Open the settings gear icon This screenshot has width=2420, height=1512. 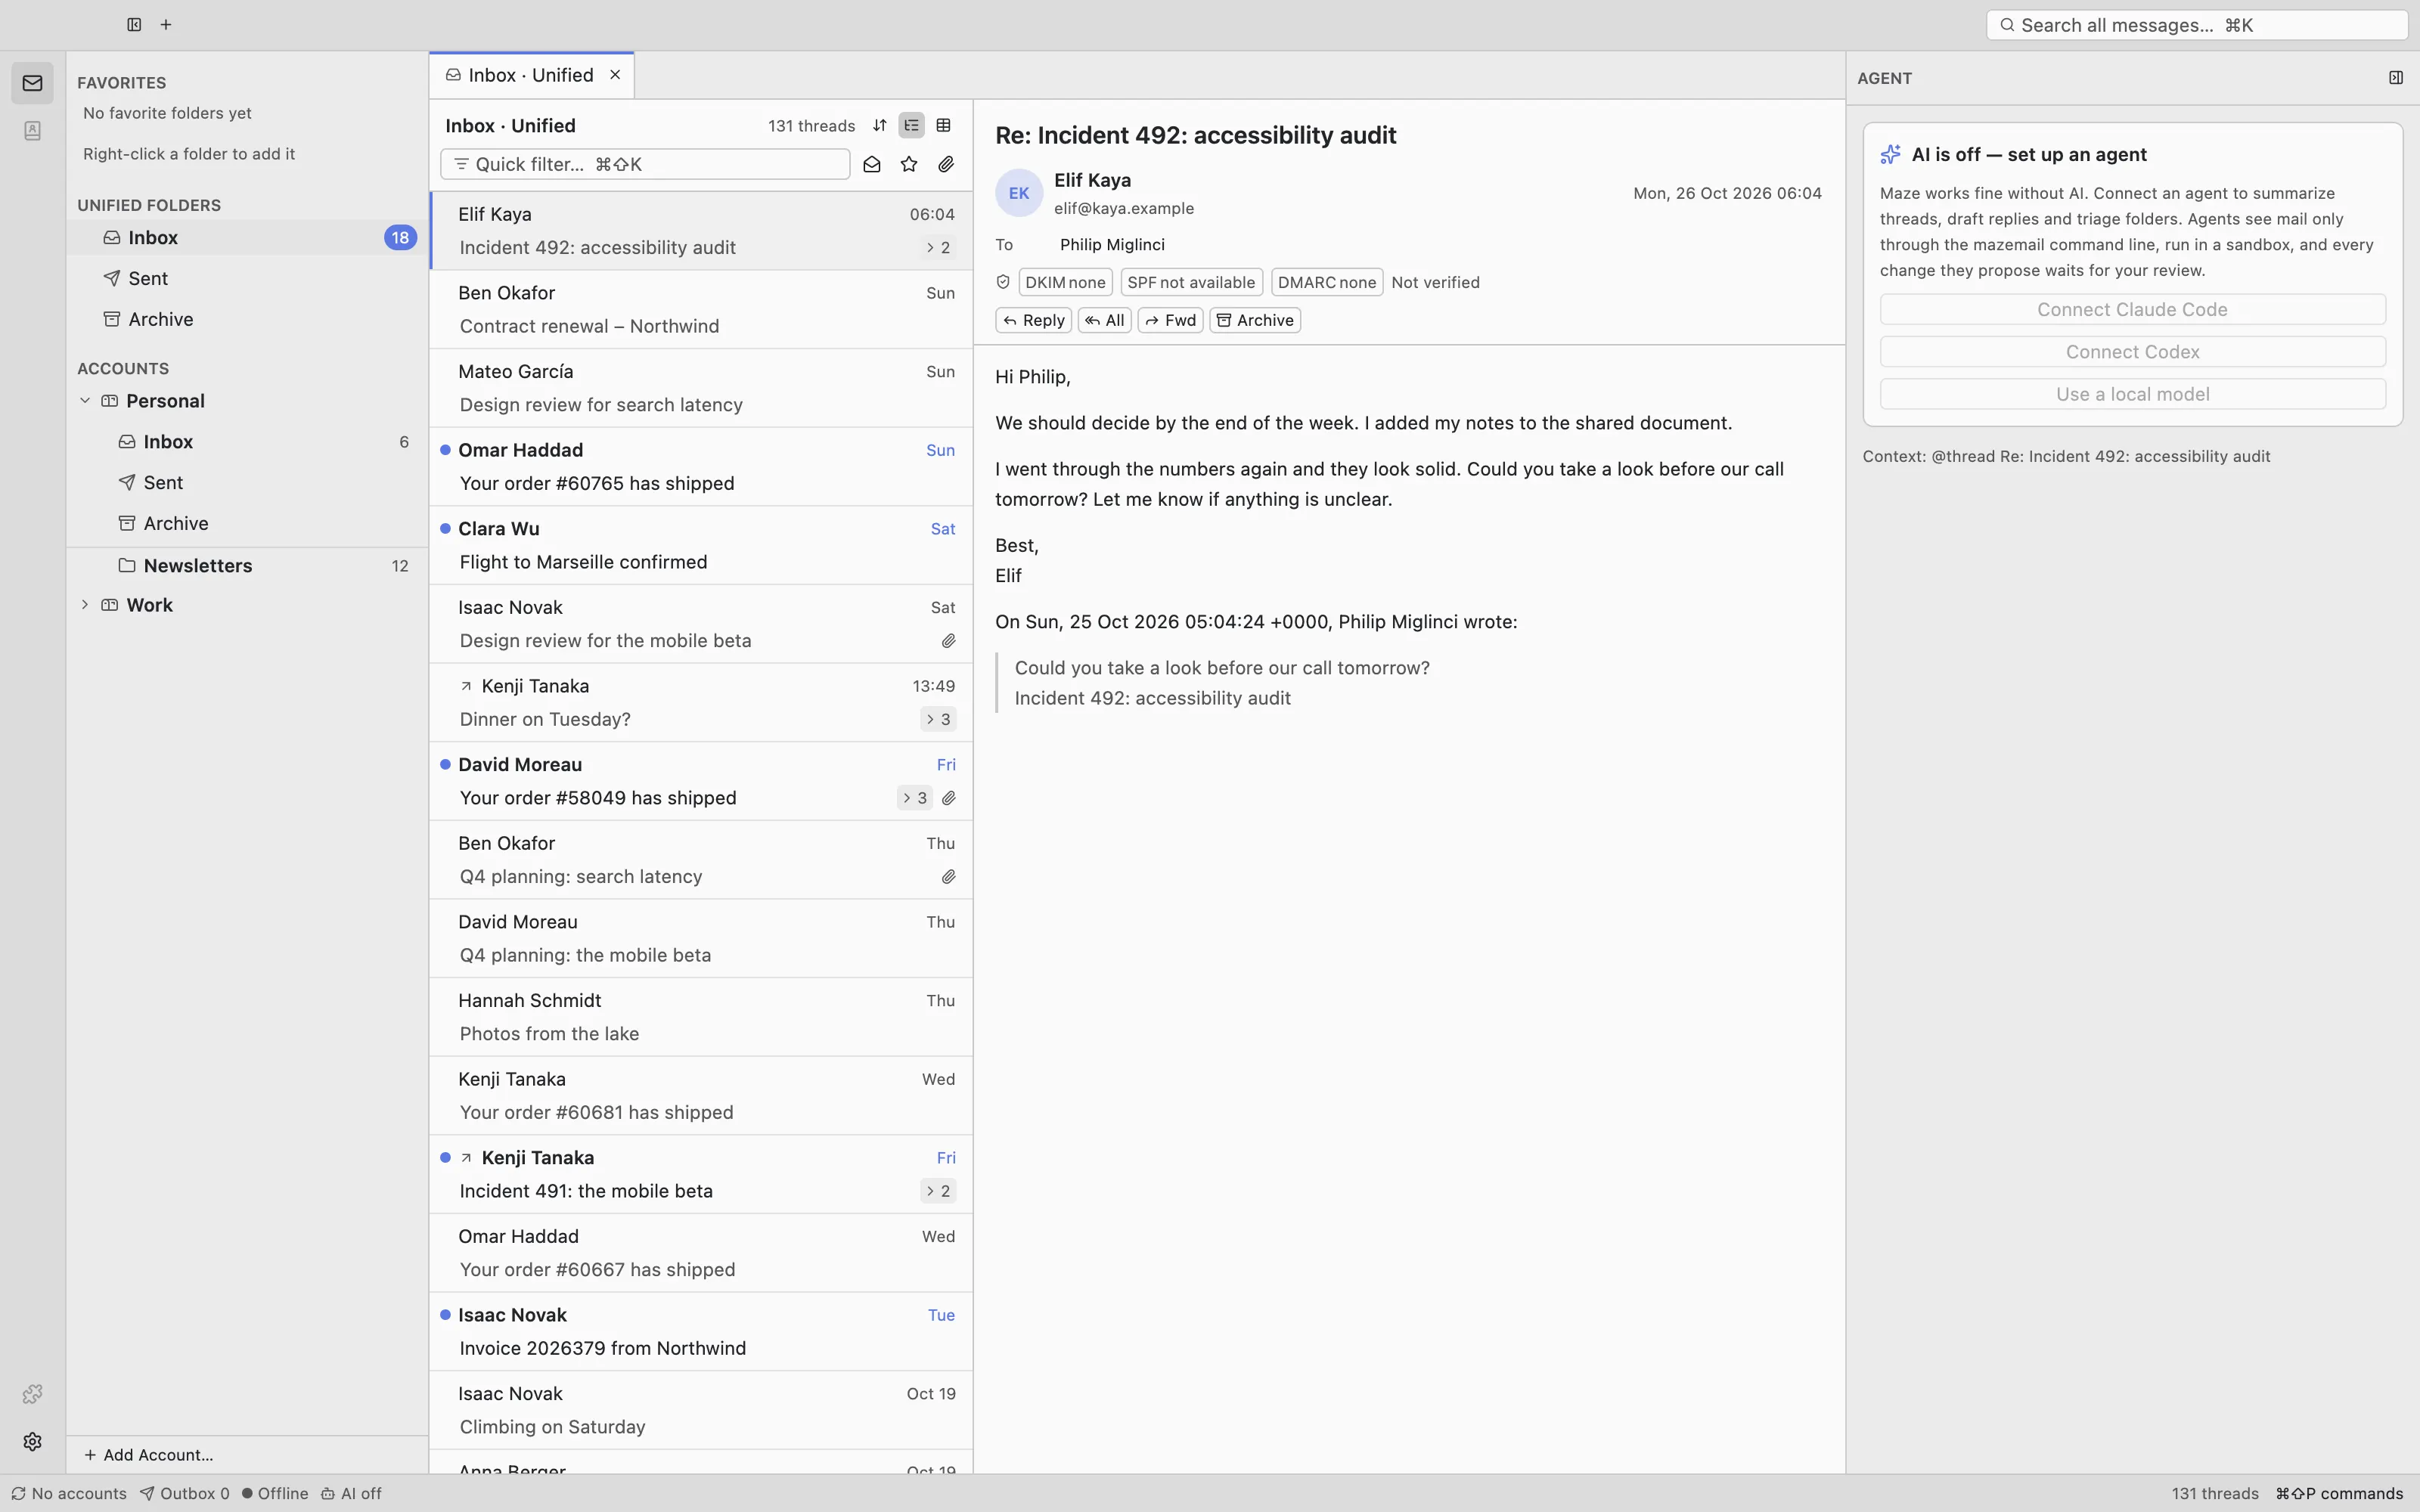[32, 1441]
